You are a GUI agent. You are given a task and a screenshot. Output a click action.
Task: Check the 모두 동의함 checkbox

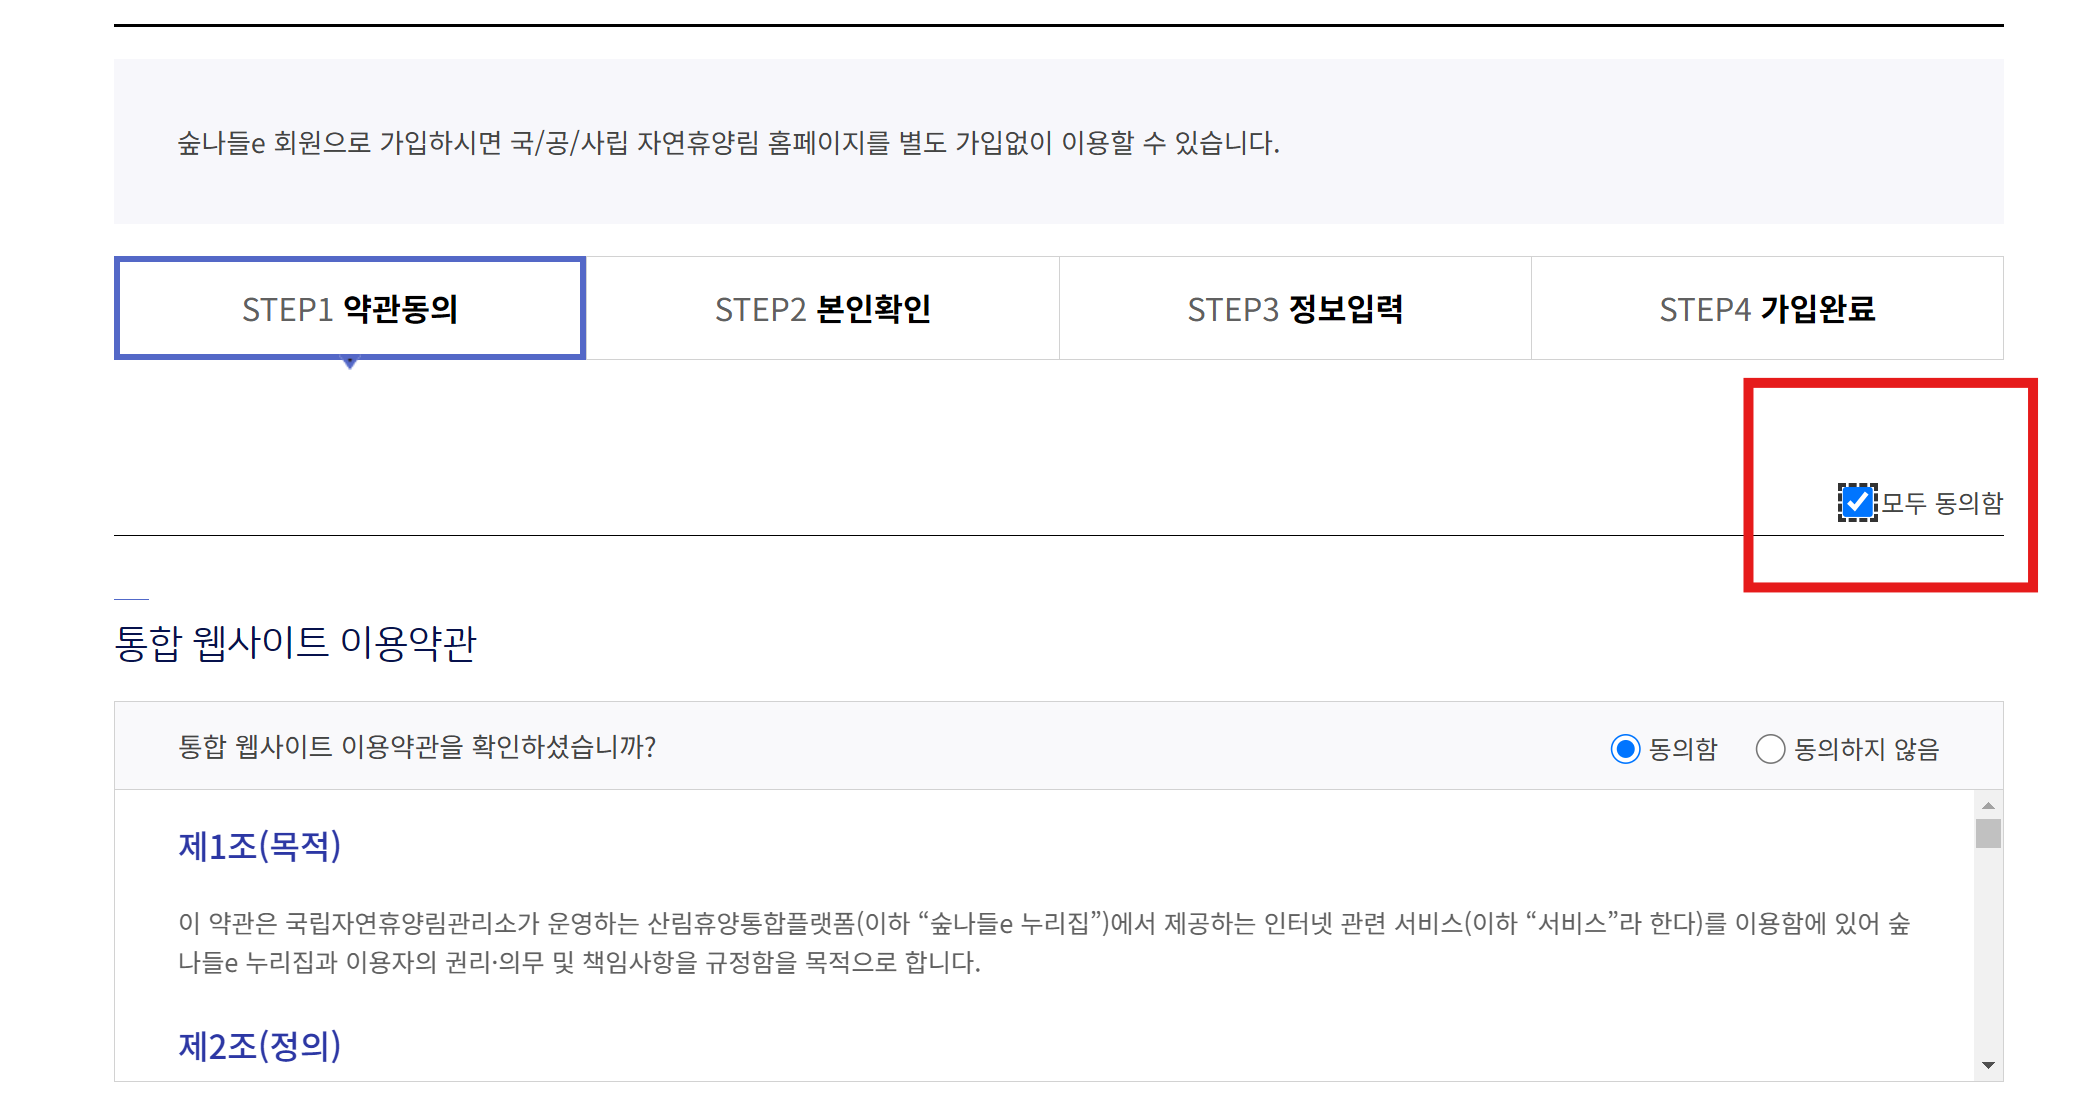coord(1857,502)
